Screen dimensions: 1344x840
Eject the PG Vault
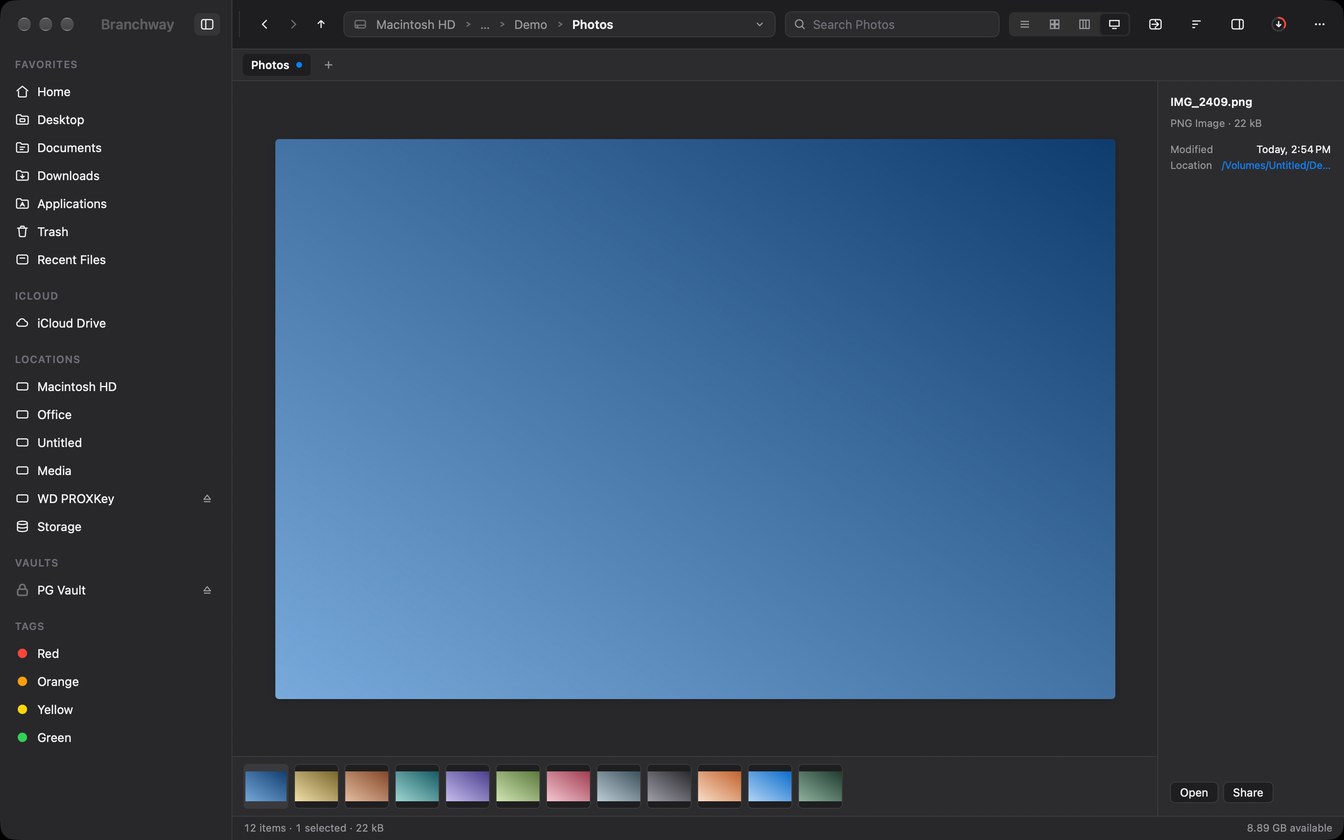(207, 590)
